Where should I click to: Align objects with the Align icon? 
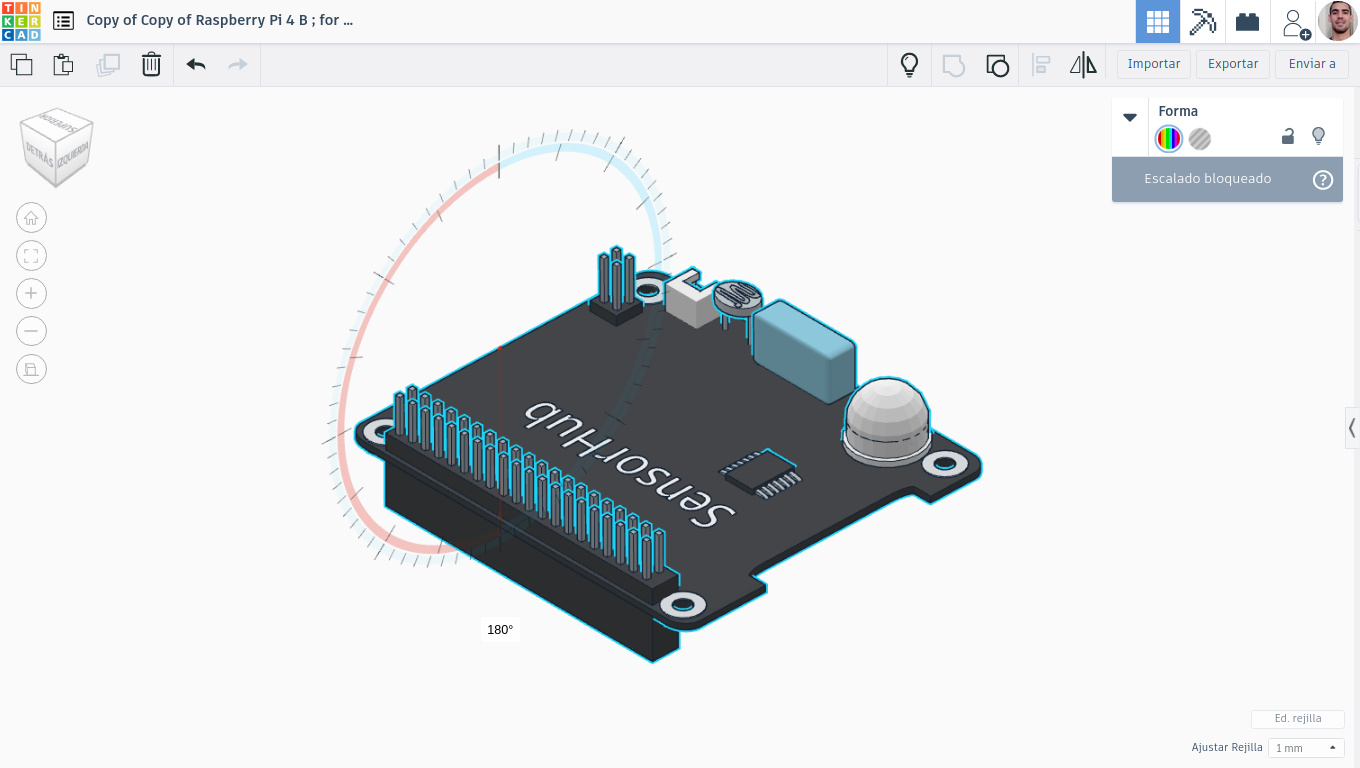(x=1041, y=65)
